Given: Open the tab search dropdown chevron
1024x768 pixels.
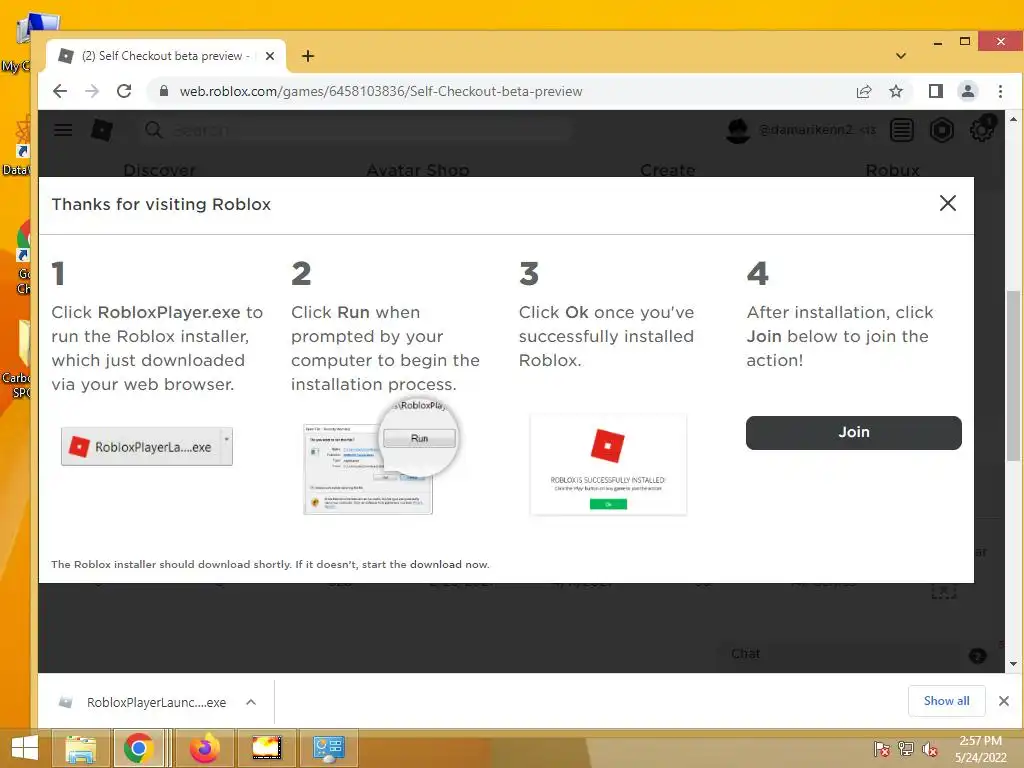Looking at the screenshot, I should point(901,56).
